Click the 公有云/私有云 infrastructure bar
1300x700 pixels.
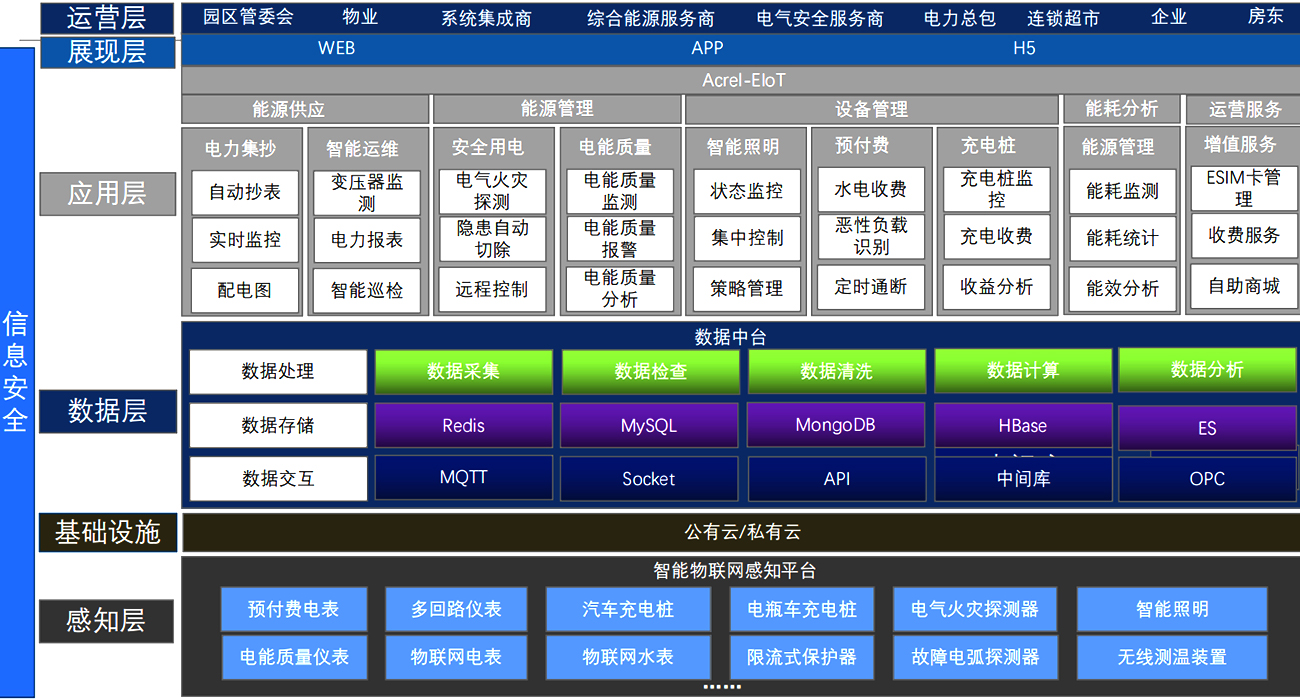(x=741, y=533)
